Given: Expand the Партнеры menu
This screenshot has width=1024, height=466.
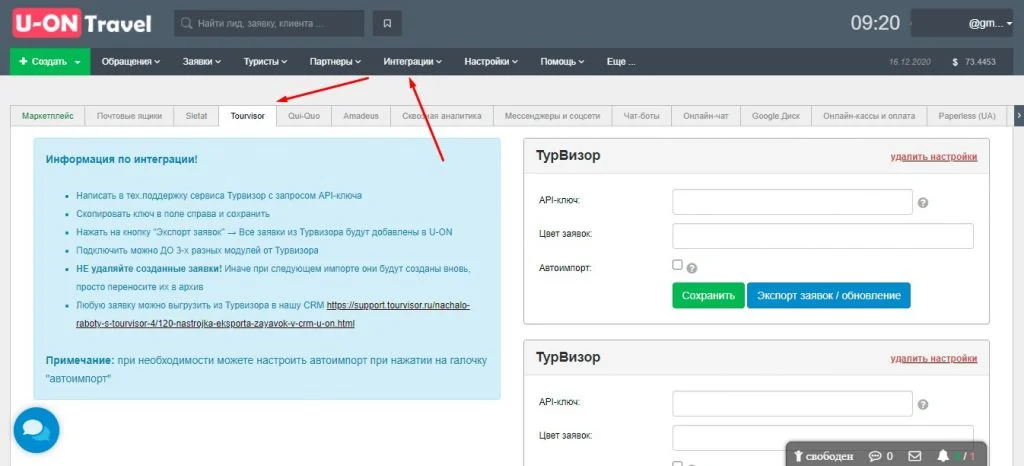Looking at the screenshot, I should 335,62.
